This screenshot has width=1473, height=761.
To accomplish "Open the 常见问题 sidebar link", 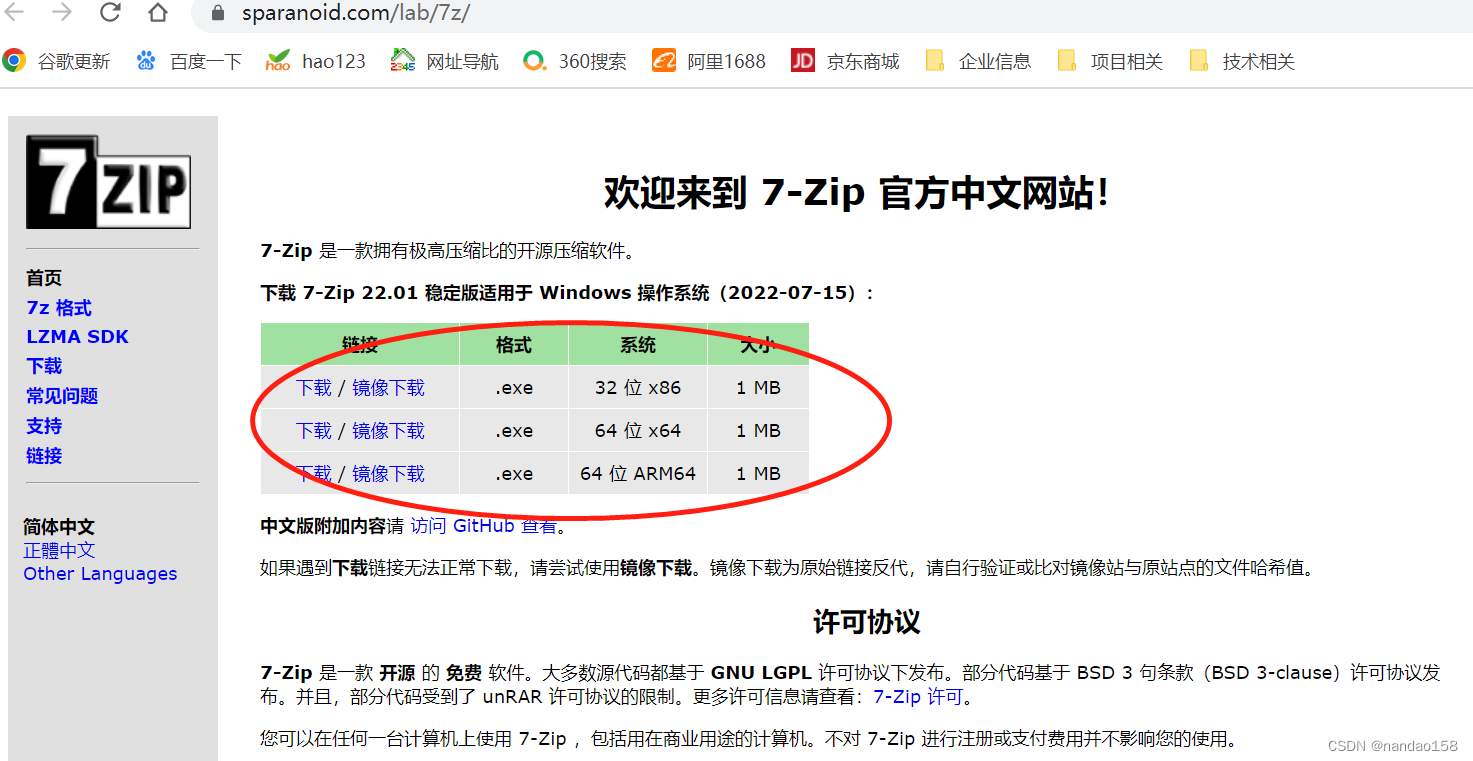I will pos(62,396).
